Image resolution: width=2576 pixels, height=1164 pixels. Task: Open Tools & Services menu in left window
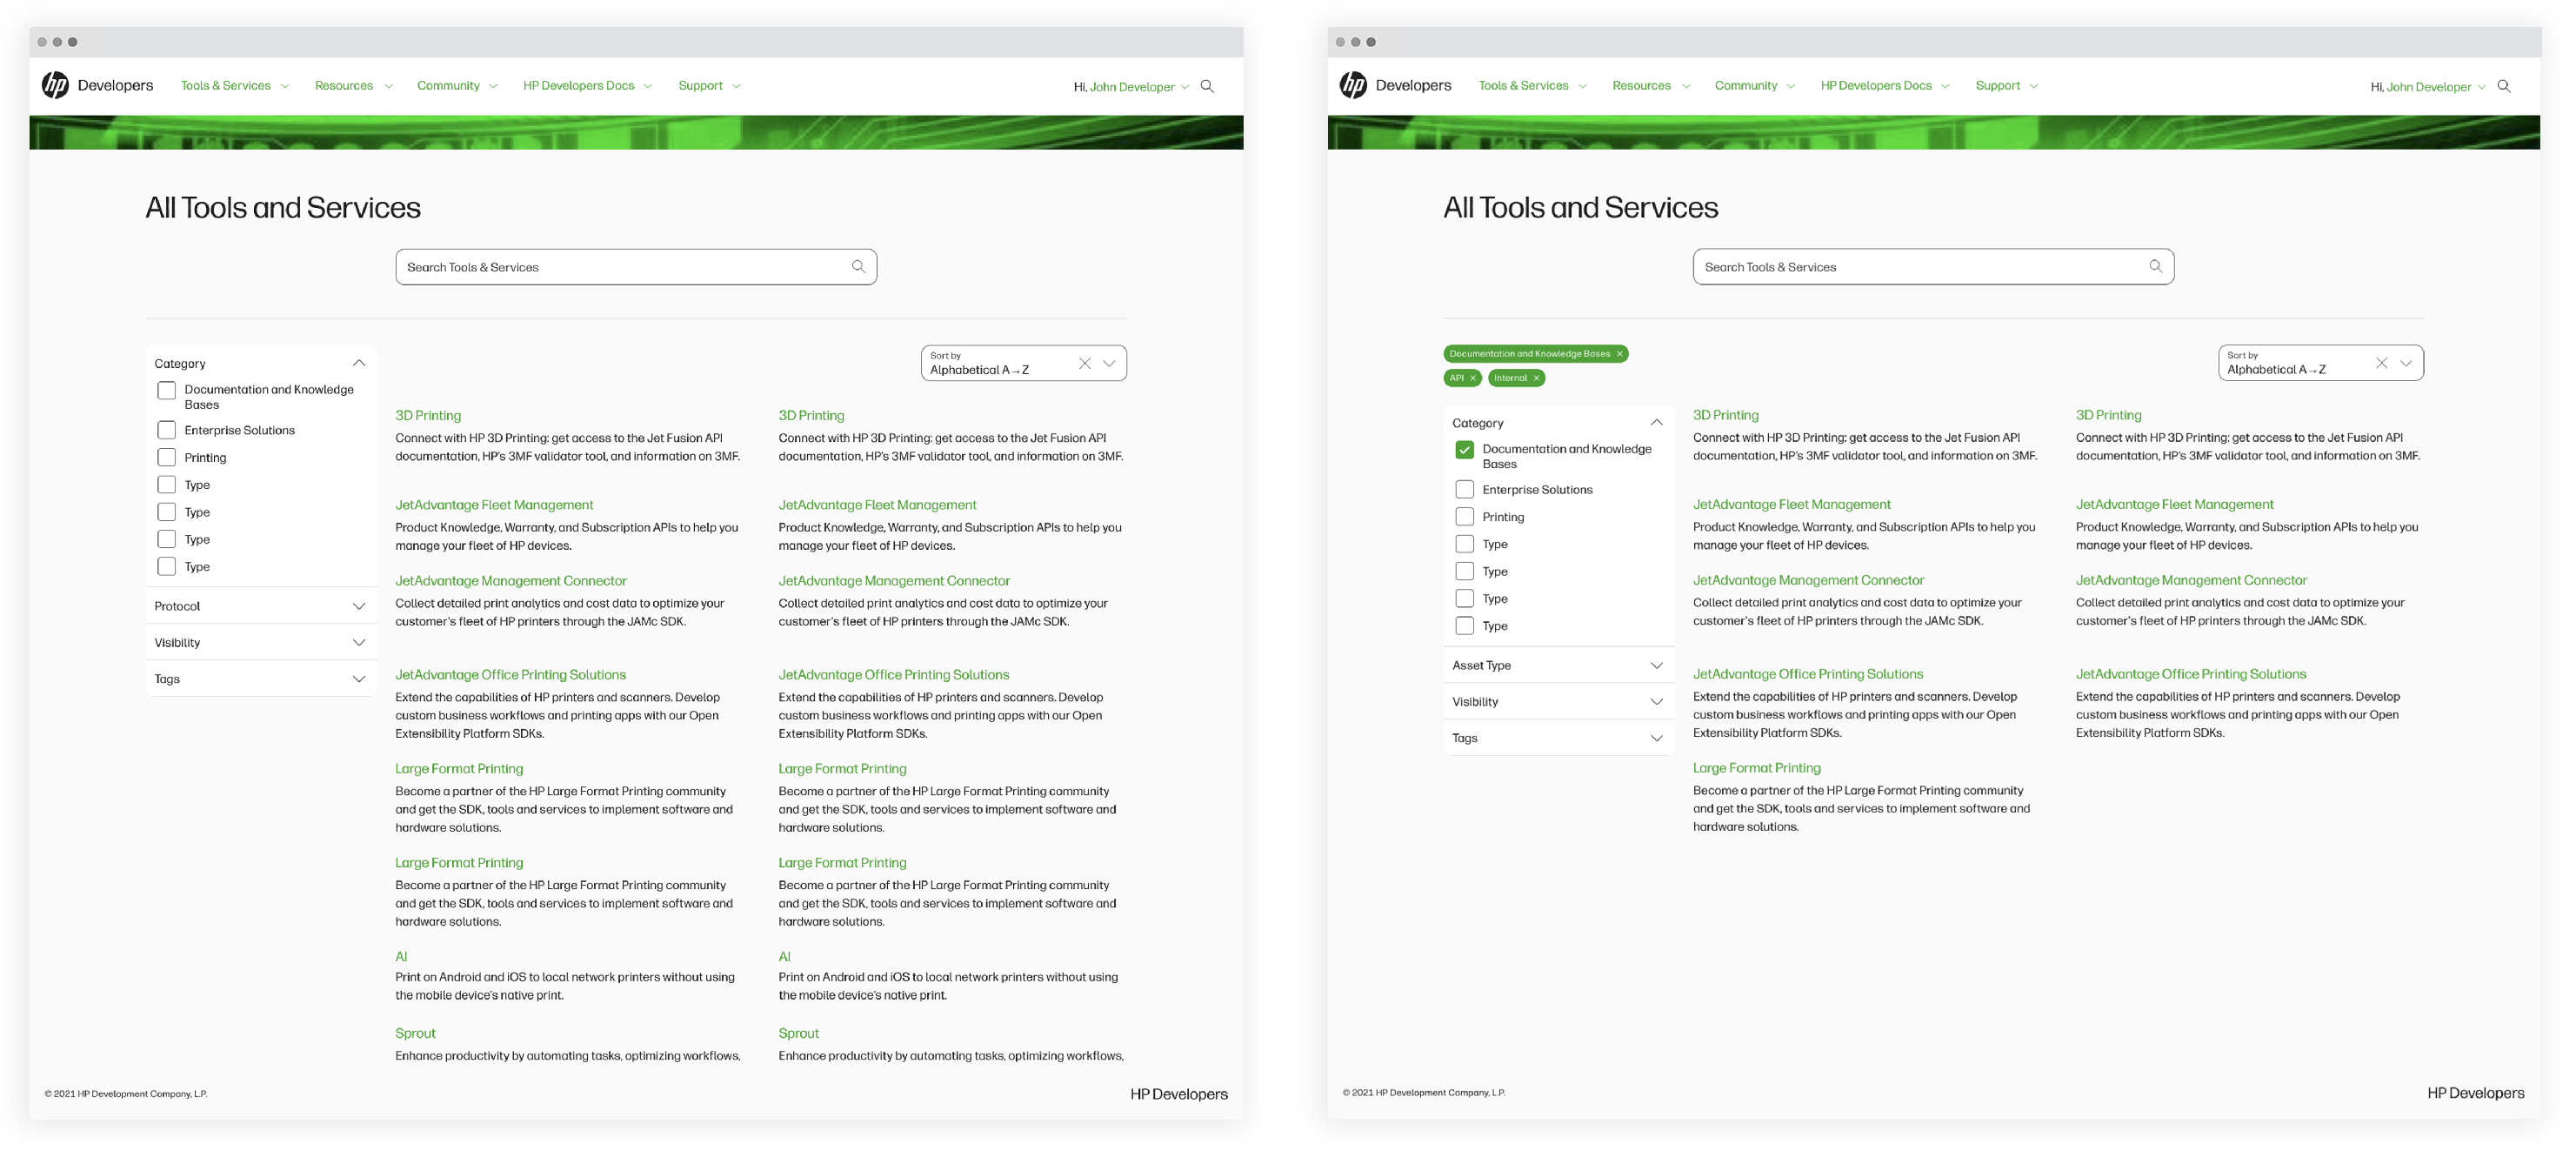tap(235, 86)
